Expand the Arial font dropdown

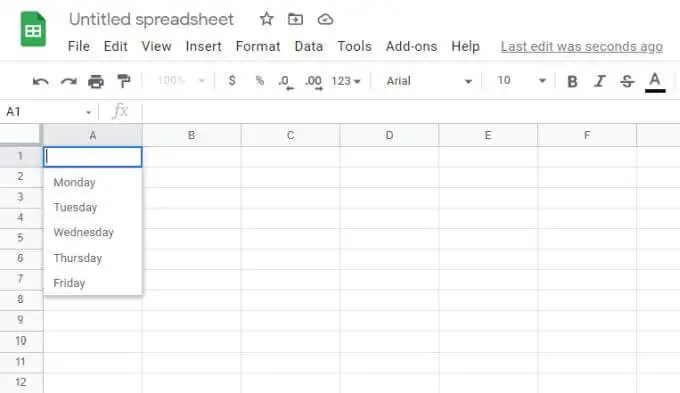[x=428, y=81]
